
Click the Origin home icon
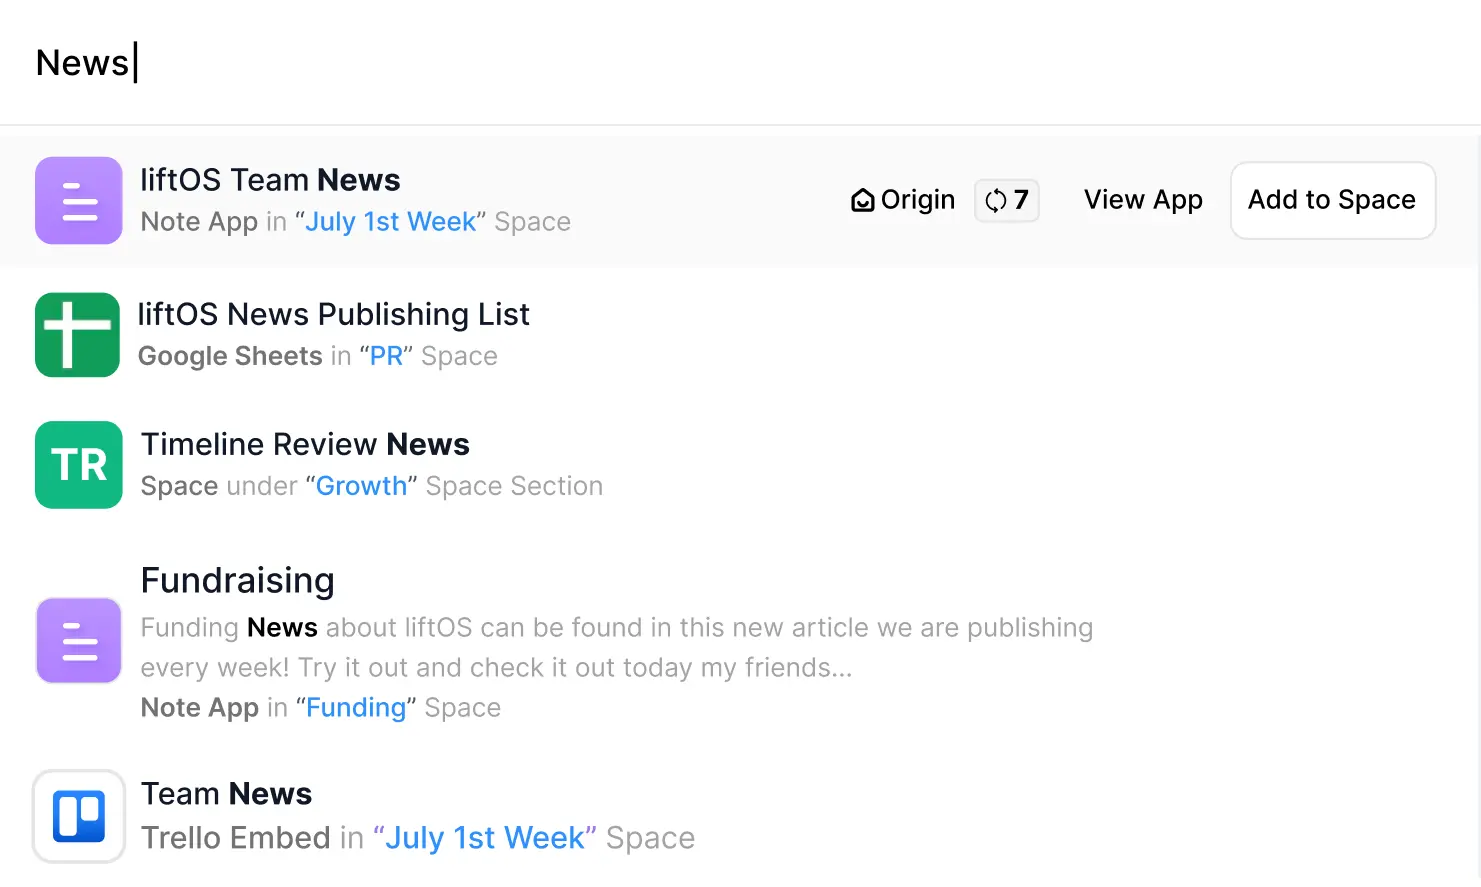pyautogui.click(x=862, y=201)
